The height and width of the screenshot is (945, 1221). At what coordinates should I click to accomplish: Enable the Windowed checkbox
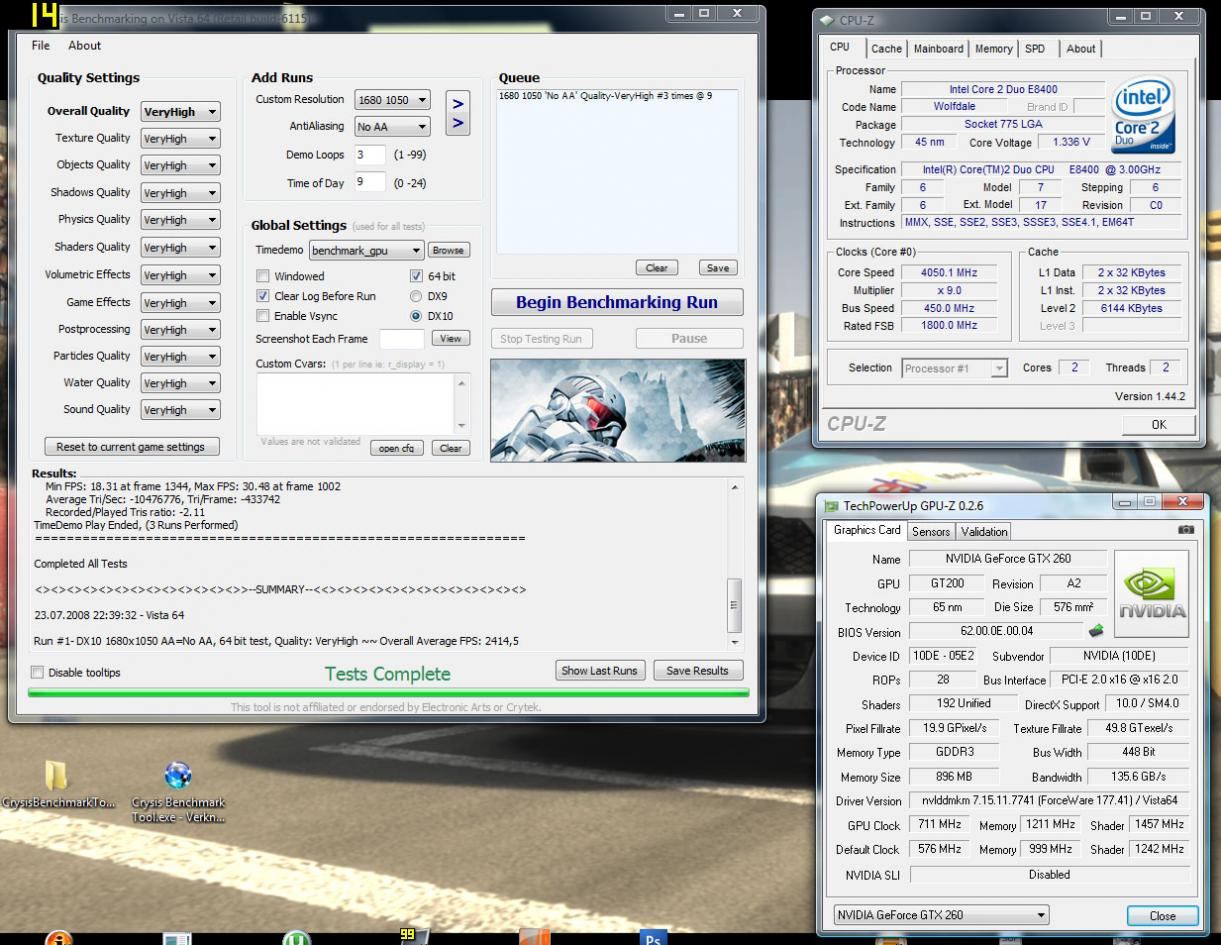(x=263, y=276)
